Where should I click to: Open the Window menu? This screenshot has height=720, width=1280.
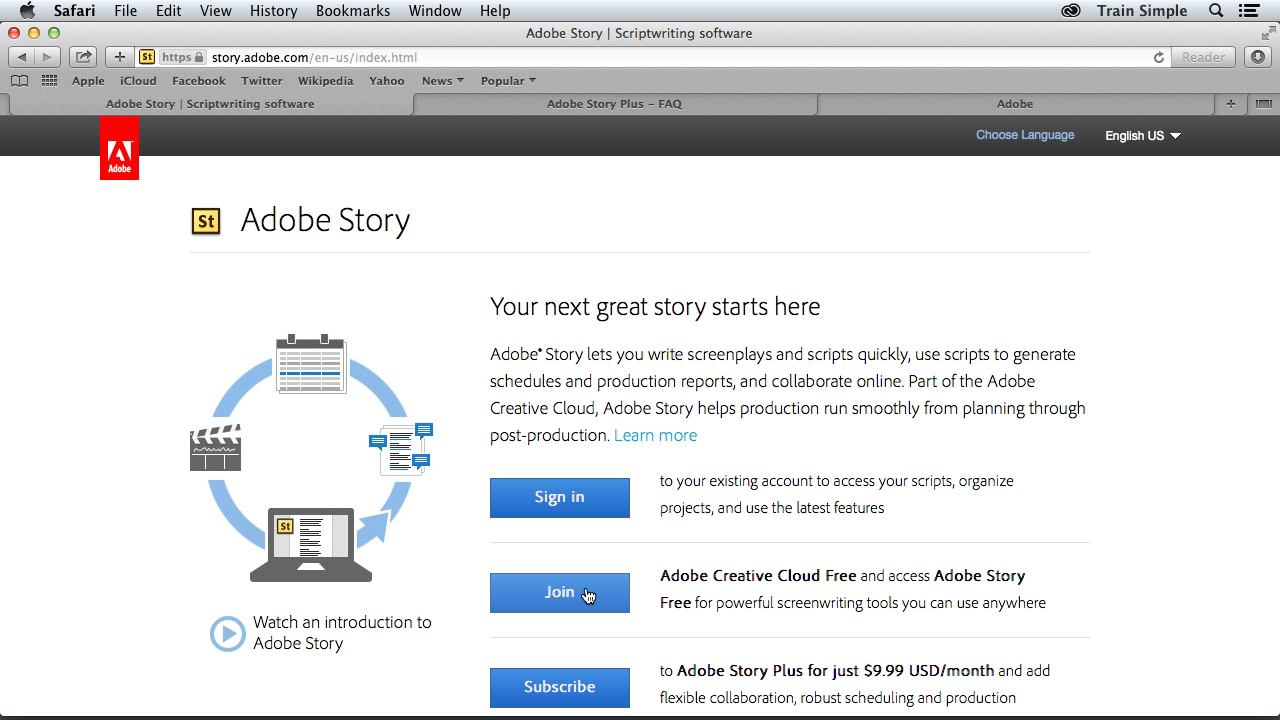click(435, 11)
